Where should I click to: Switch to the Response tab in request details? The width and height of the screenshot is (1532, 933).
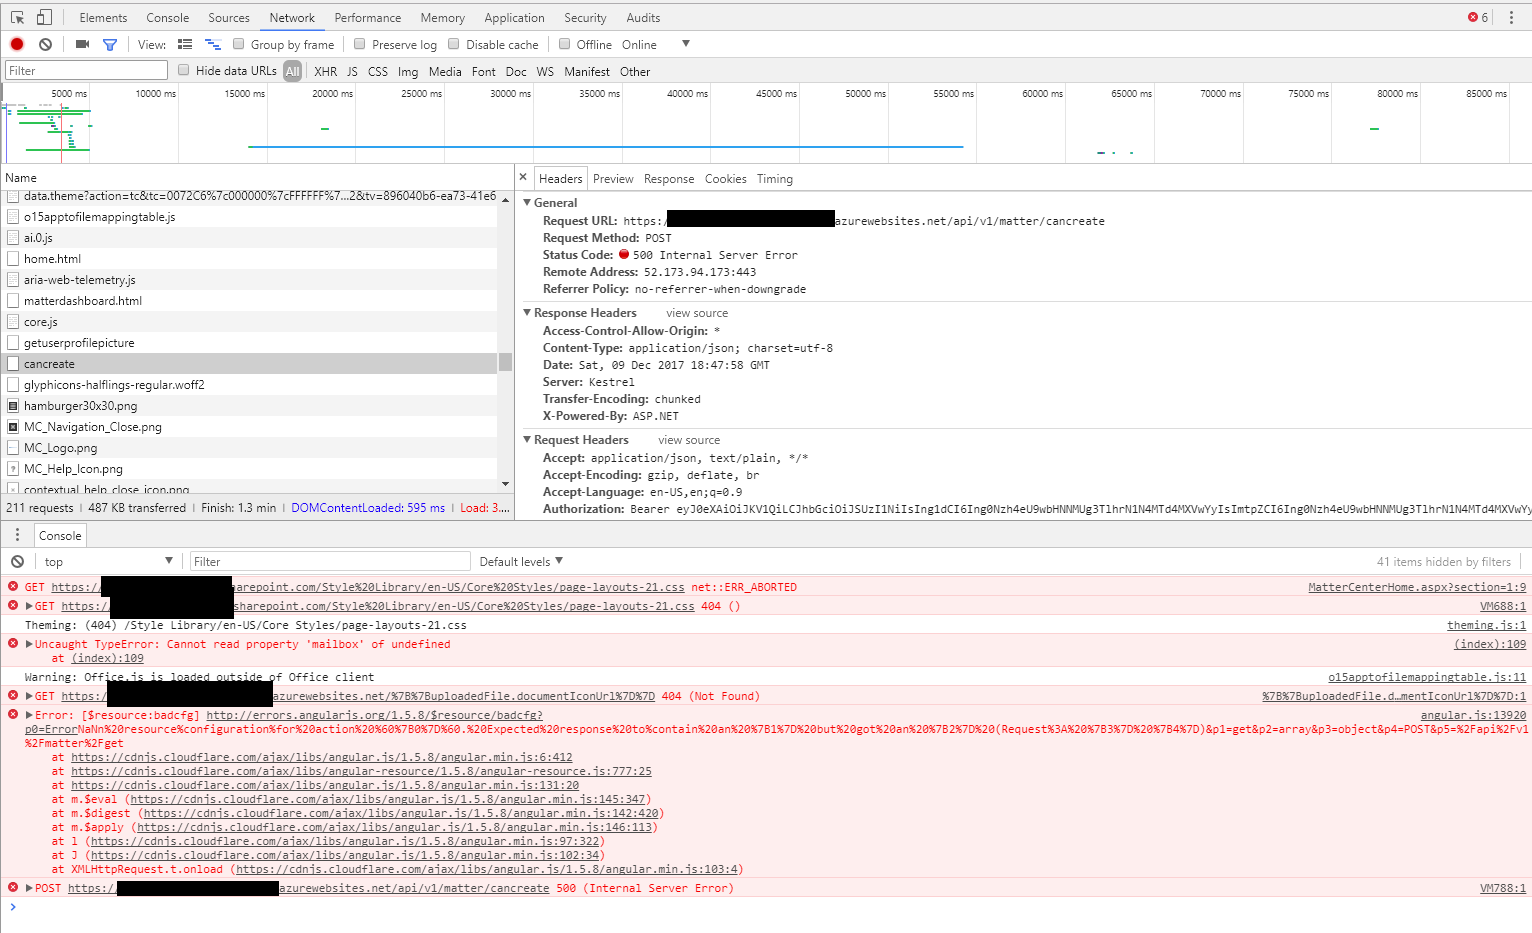[x=669, y=179]
